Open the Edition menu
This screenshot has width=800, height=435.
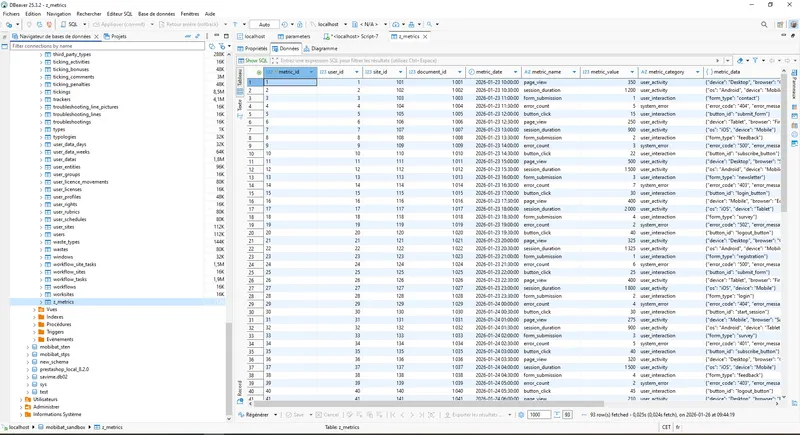(x=33, y=14)
